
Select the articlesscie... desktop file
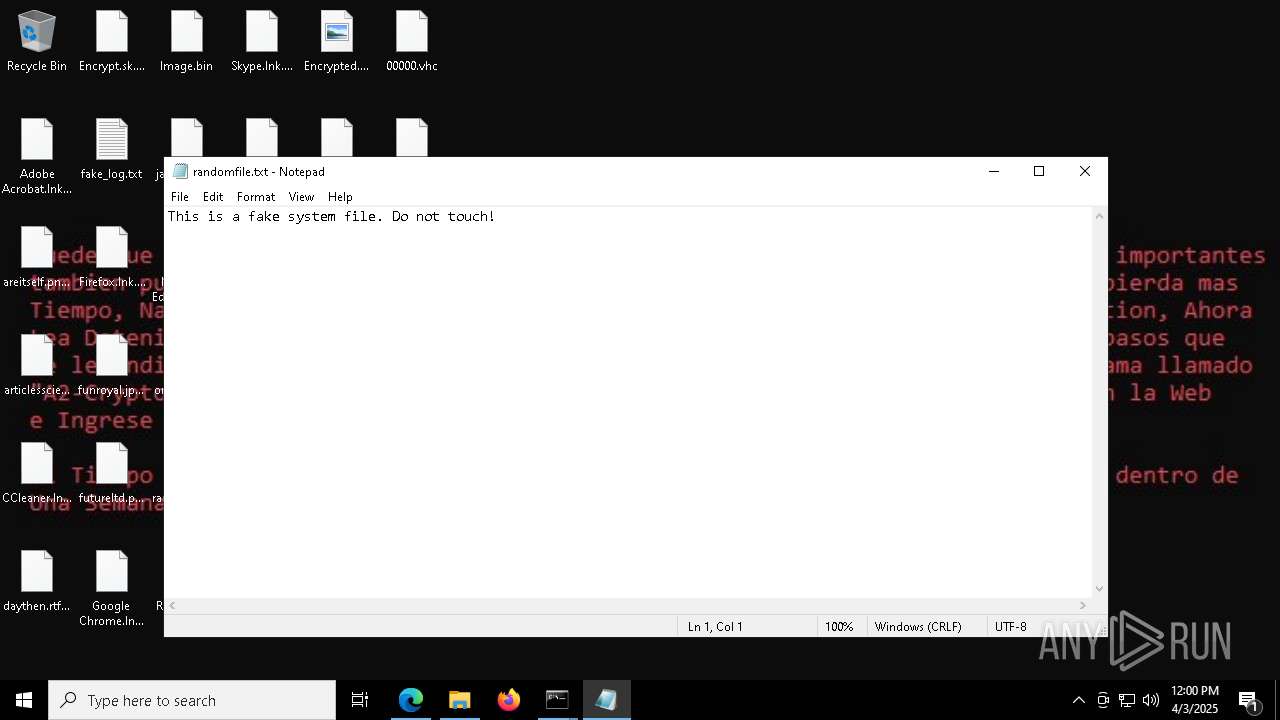(x=37, y=366)
